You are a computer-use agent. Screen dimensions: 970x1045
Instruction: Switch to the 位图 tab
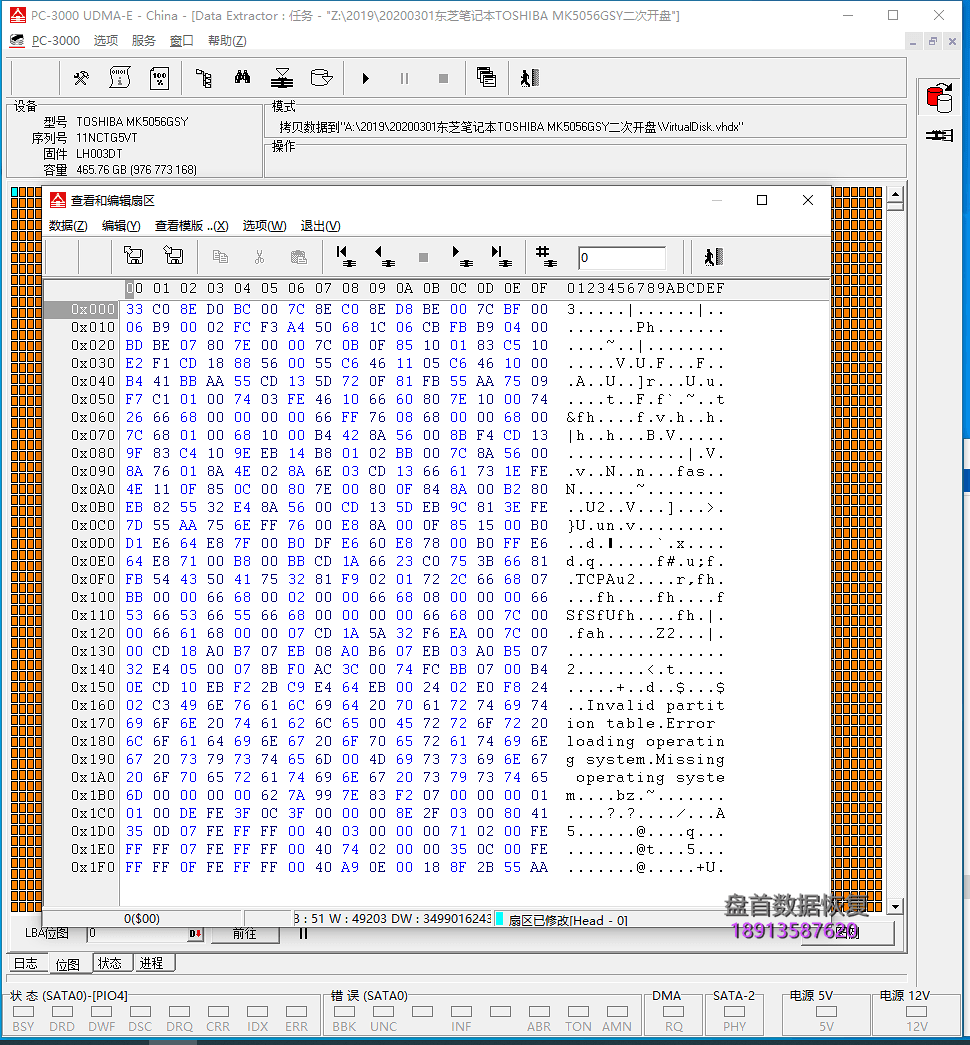point(68,964)
